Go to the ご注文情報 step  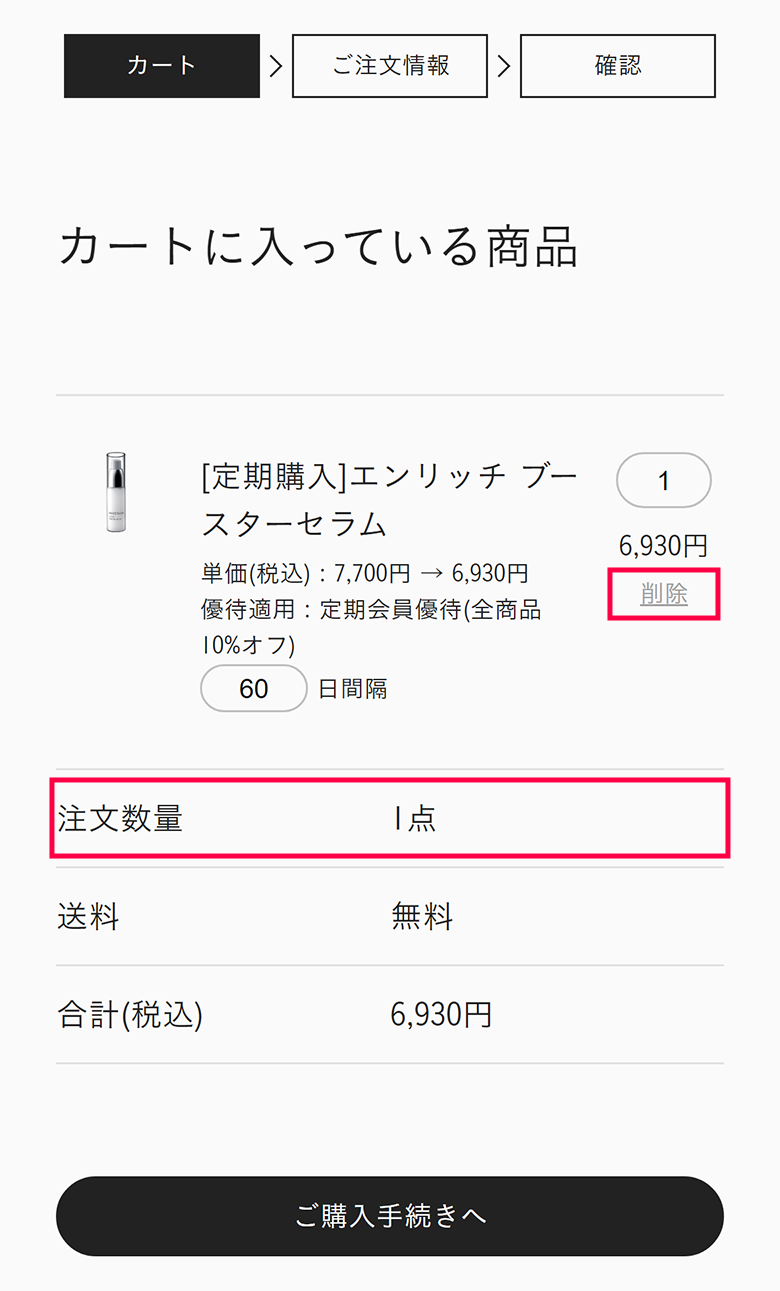pos(390,66)
